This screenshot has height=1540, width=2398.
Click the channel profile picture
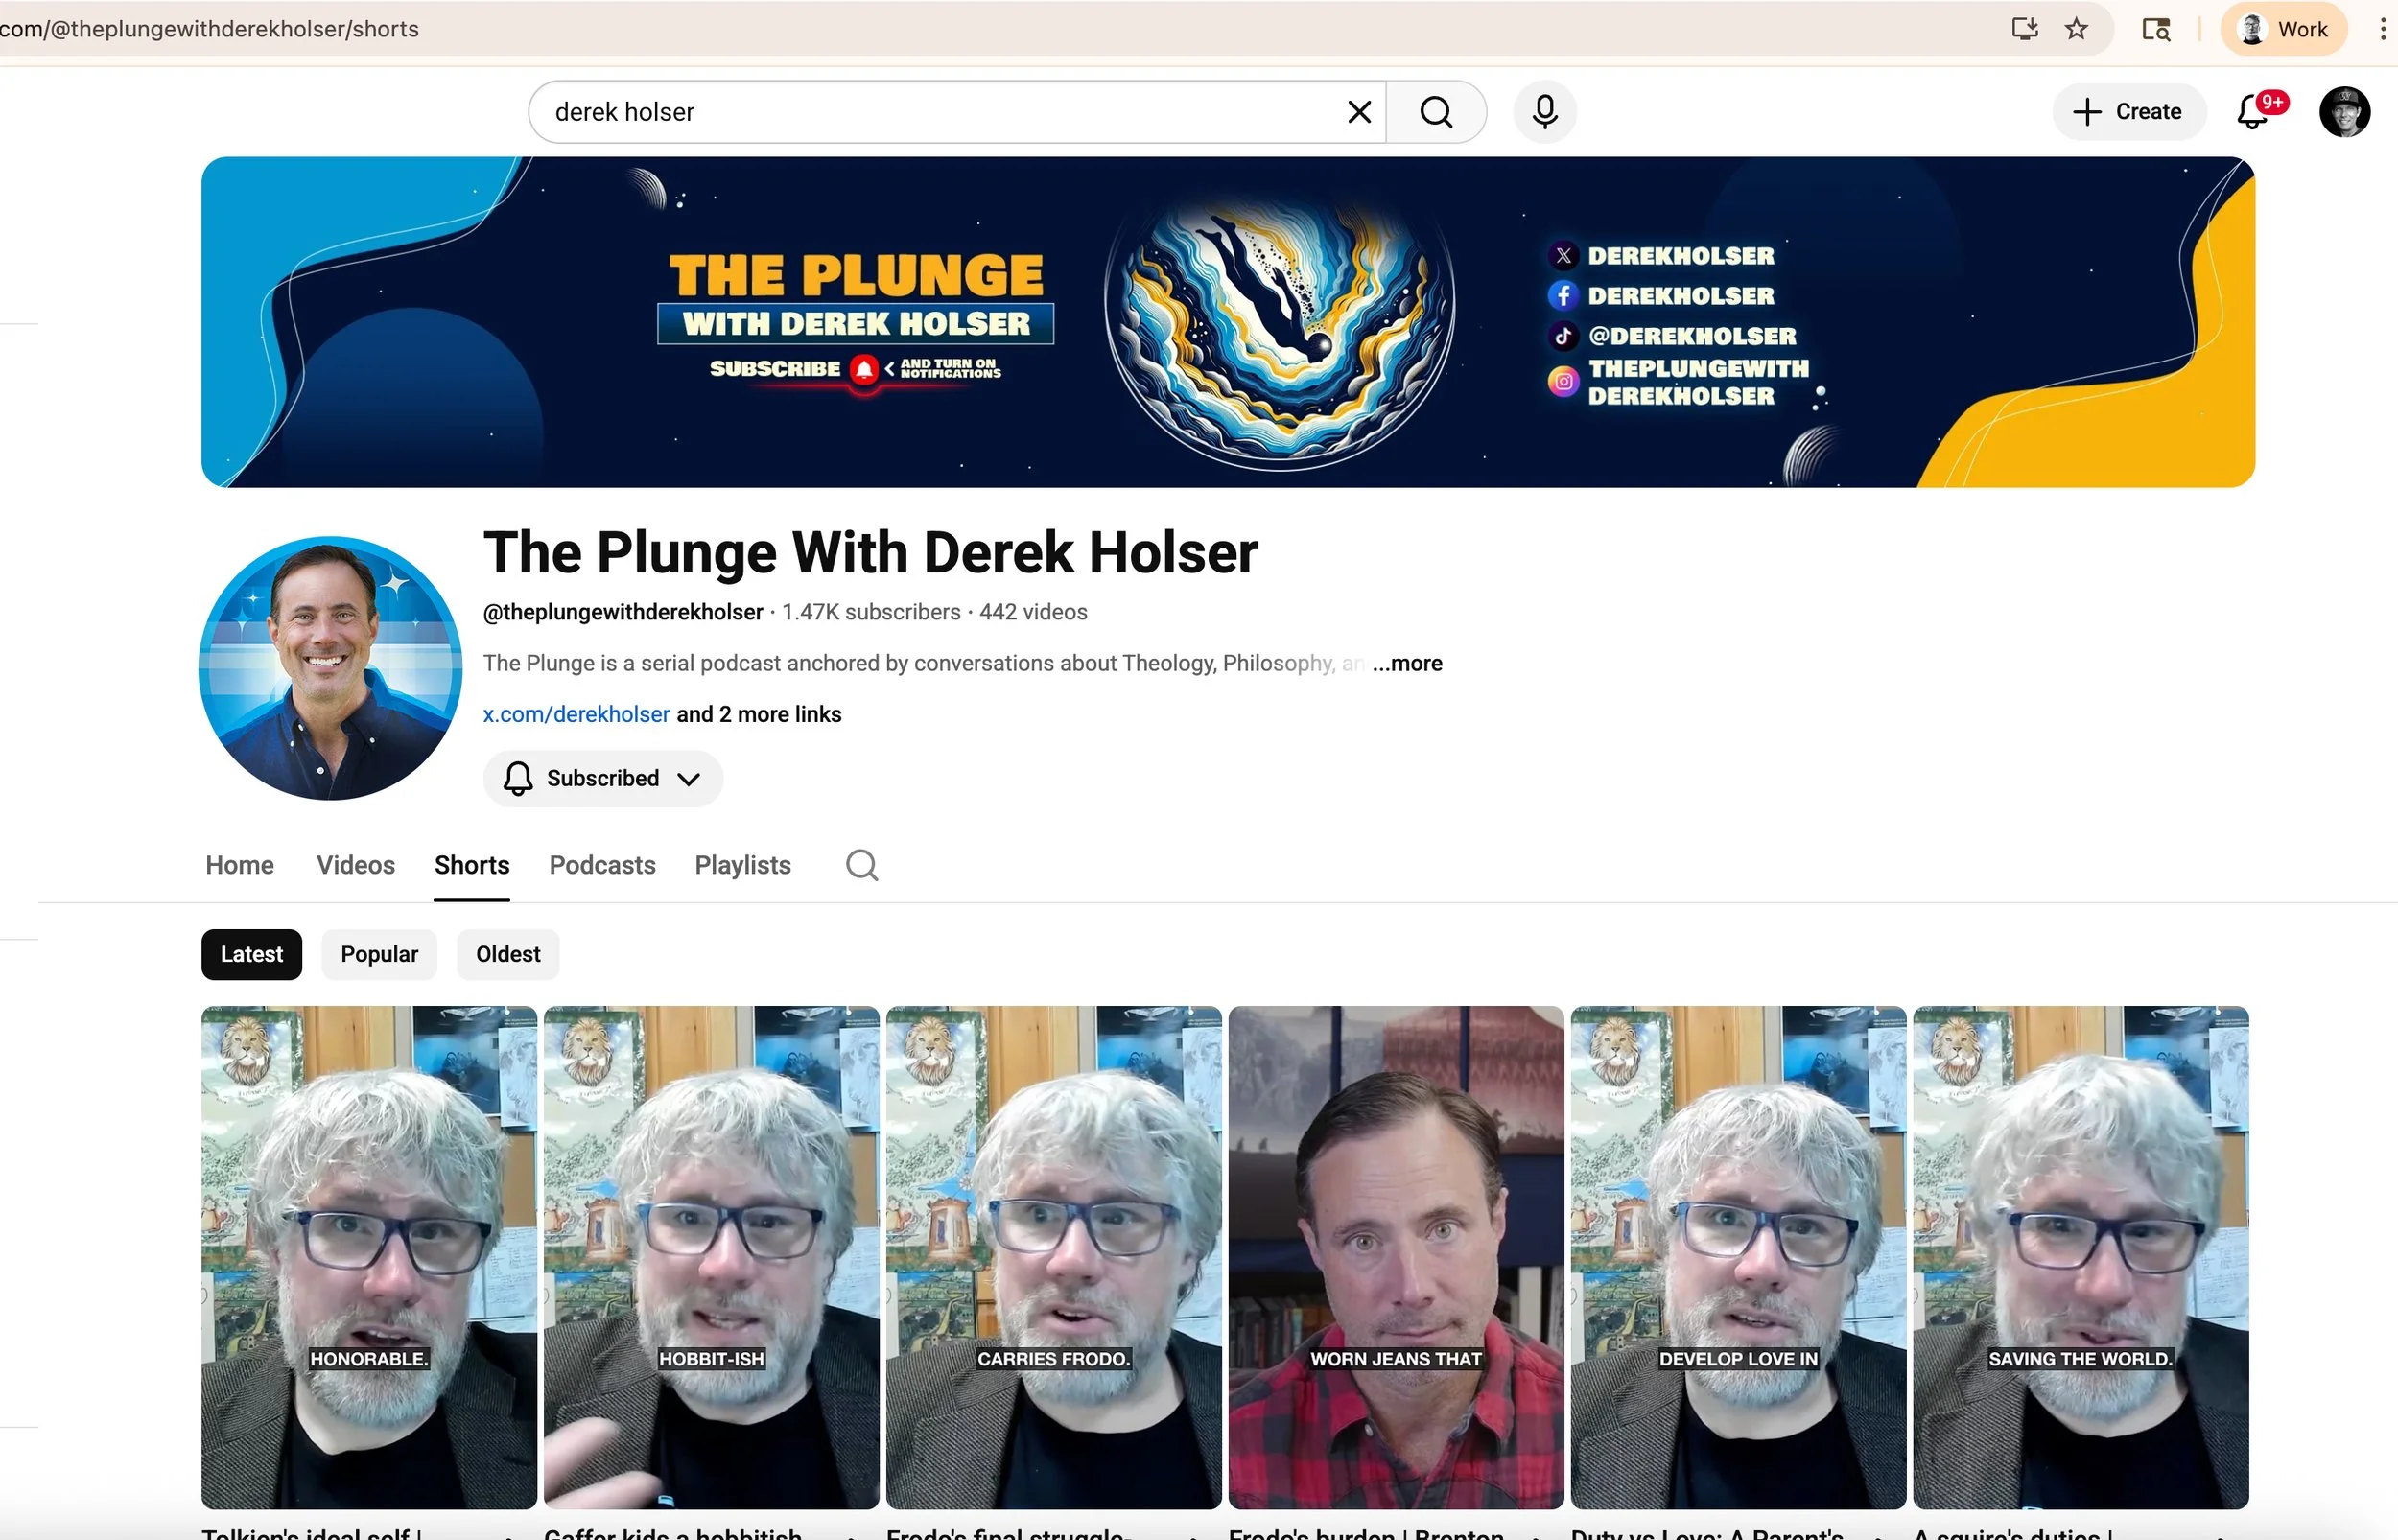click(x=330, y=668)
